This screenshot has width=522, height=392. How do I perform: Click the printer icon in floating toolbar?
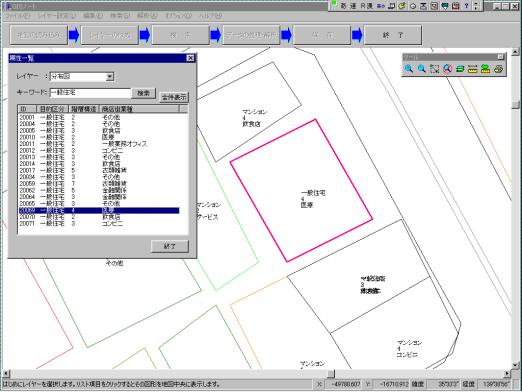[x=498, y=69]
